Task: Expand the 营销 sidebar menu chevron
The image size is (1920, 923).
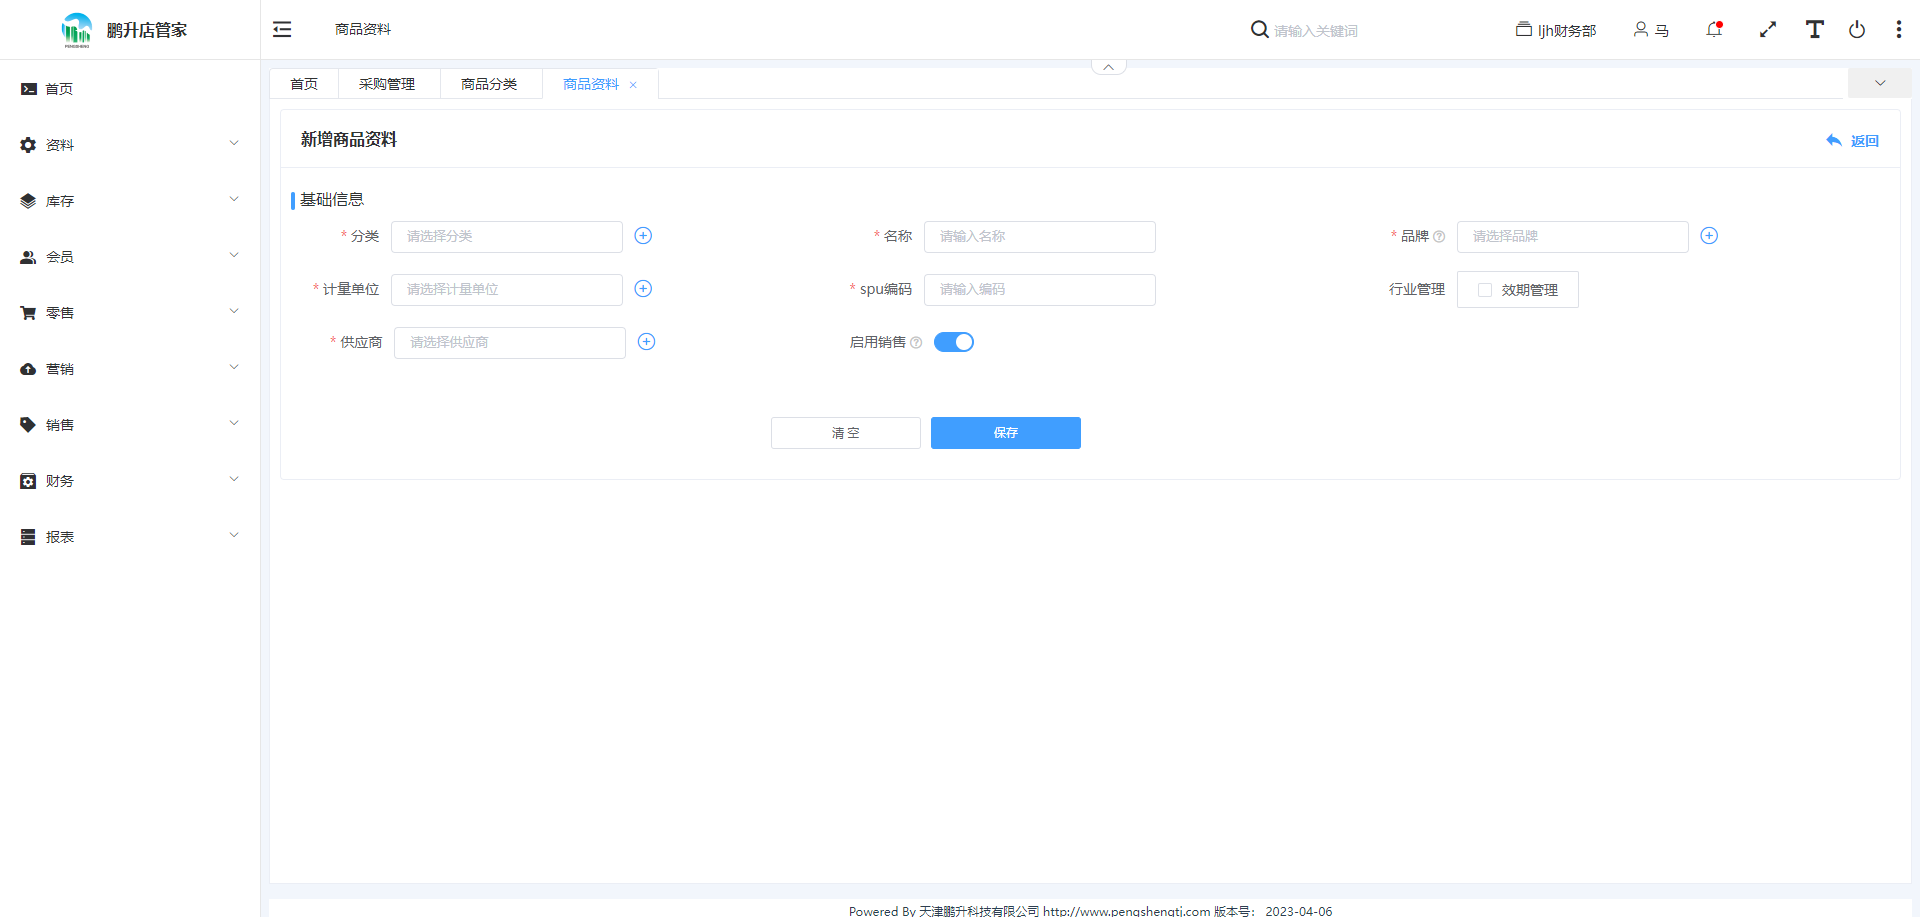Action: click(234, 367)
